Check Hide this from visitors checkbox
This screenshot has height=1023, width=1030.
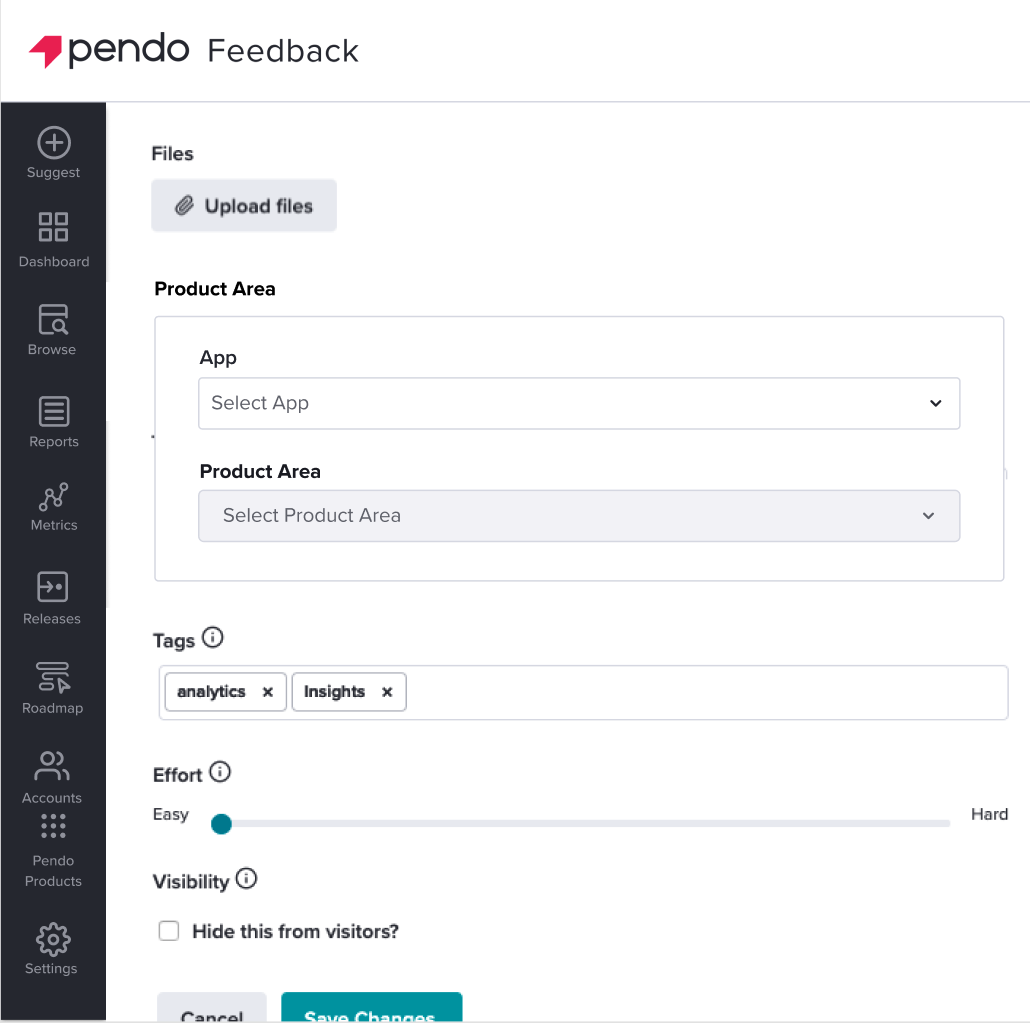169,931
